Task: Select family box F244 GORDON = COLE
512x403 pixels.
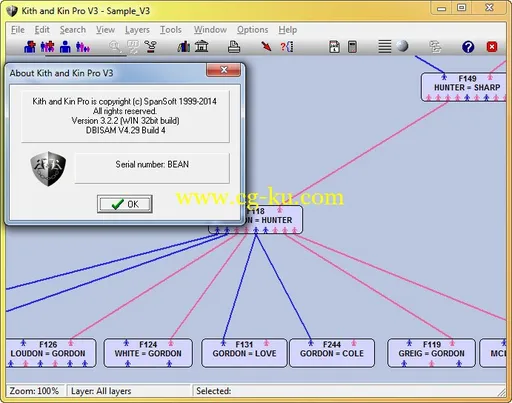Action: click(332, 353)
